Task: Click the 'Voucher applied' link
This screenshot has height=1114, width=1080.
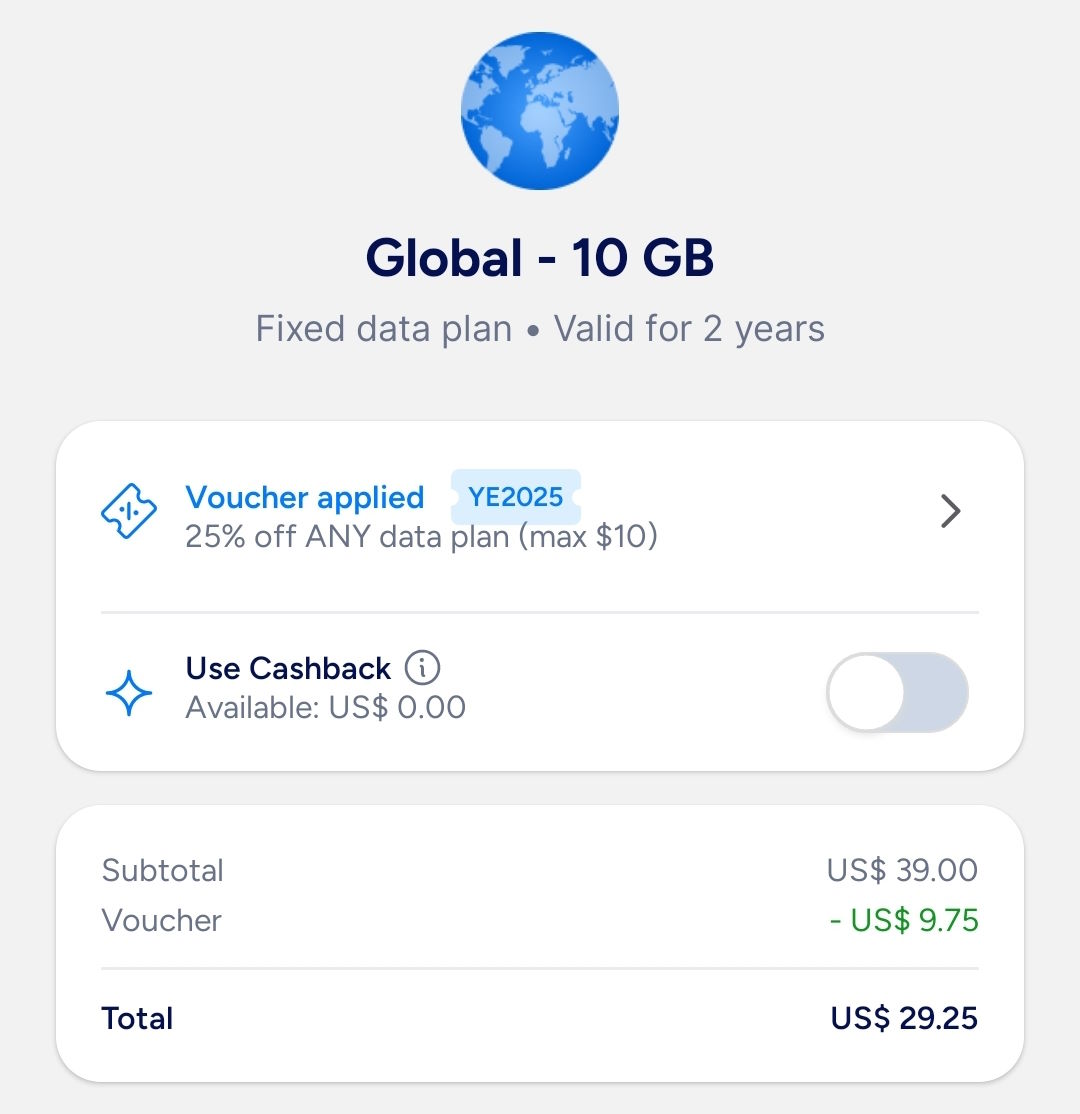Action: [x=305, y=497]
